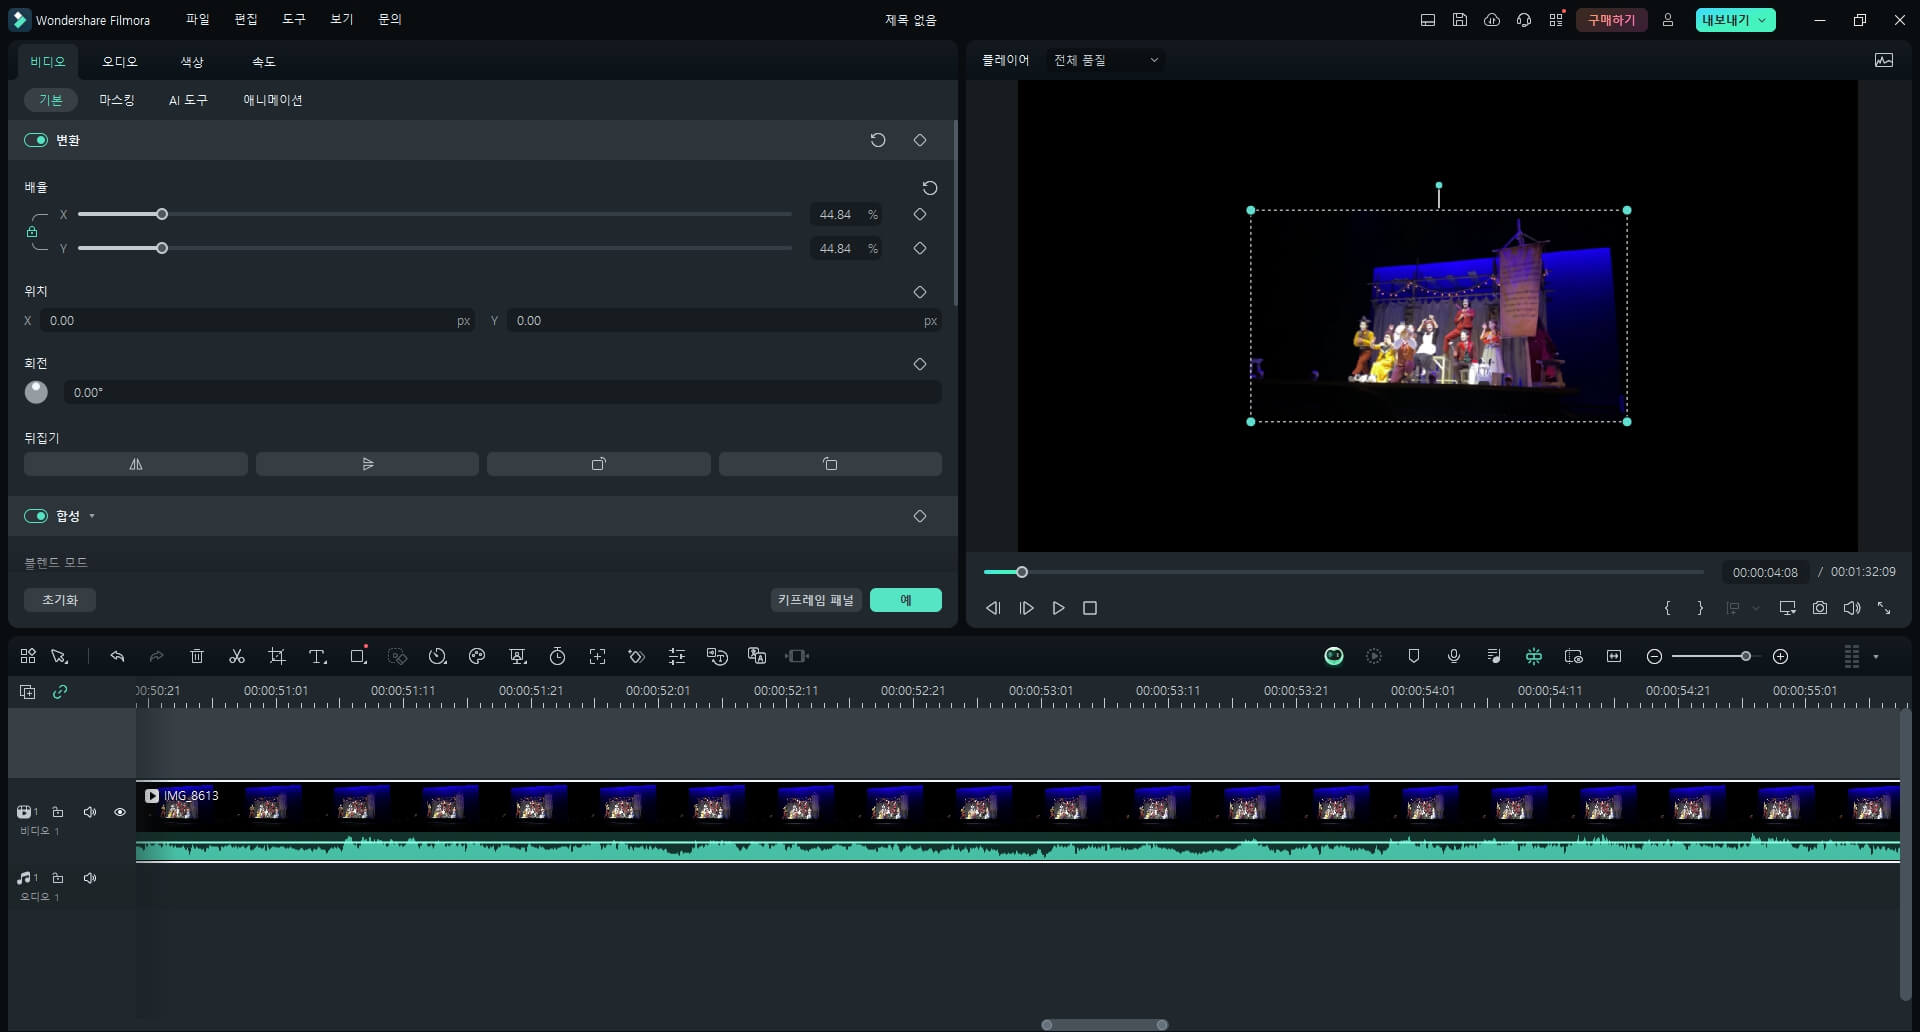
Task: Delete clip with trash icon
Action: 197,656
